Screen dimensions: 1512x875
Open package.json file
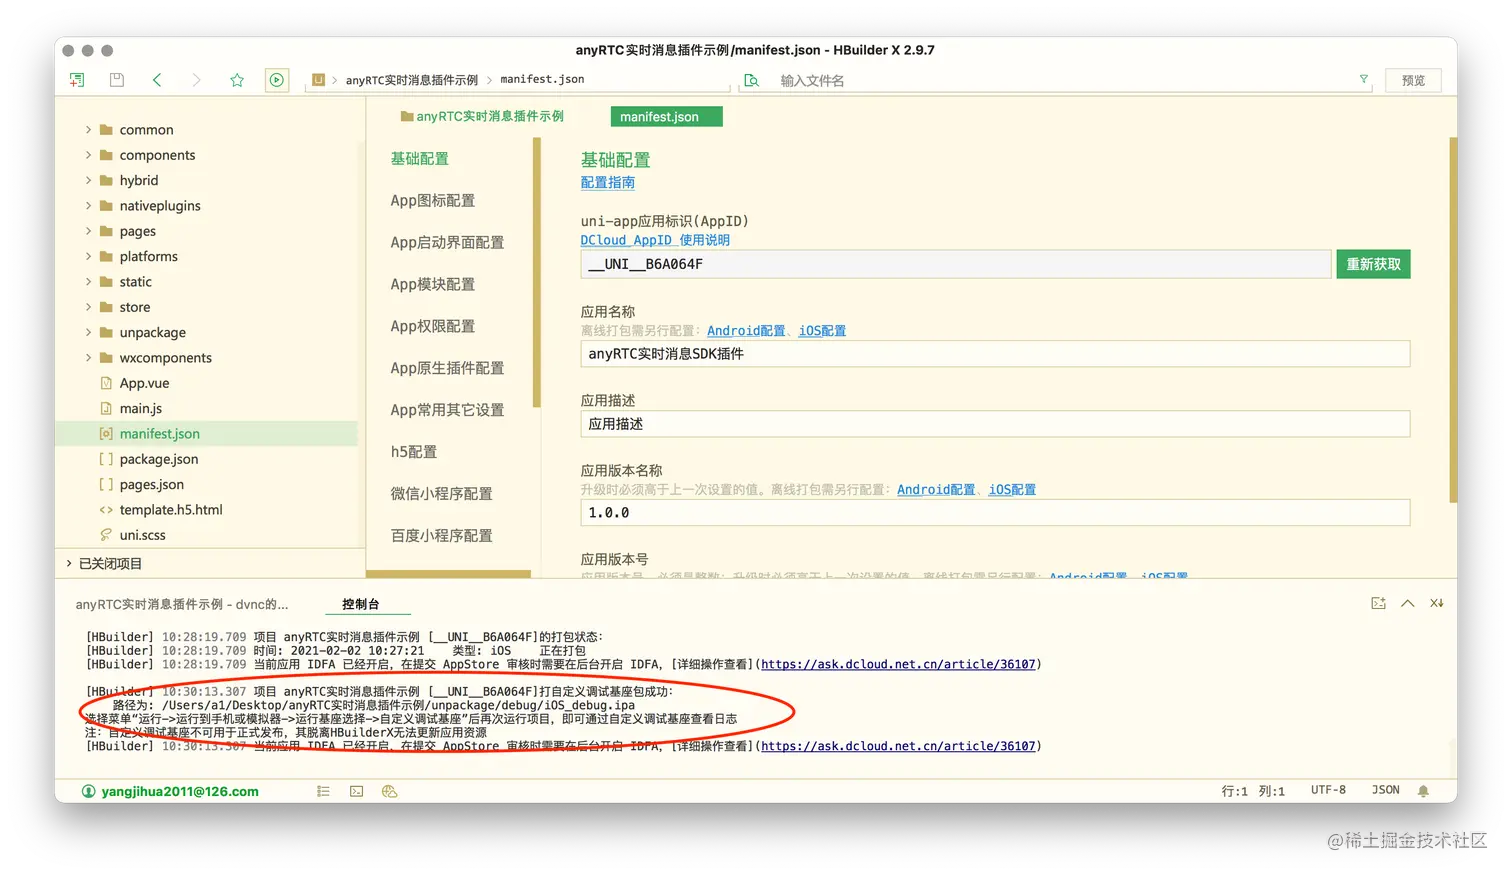[158, 459]
